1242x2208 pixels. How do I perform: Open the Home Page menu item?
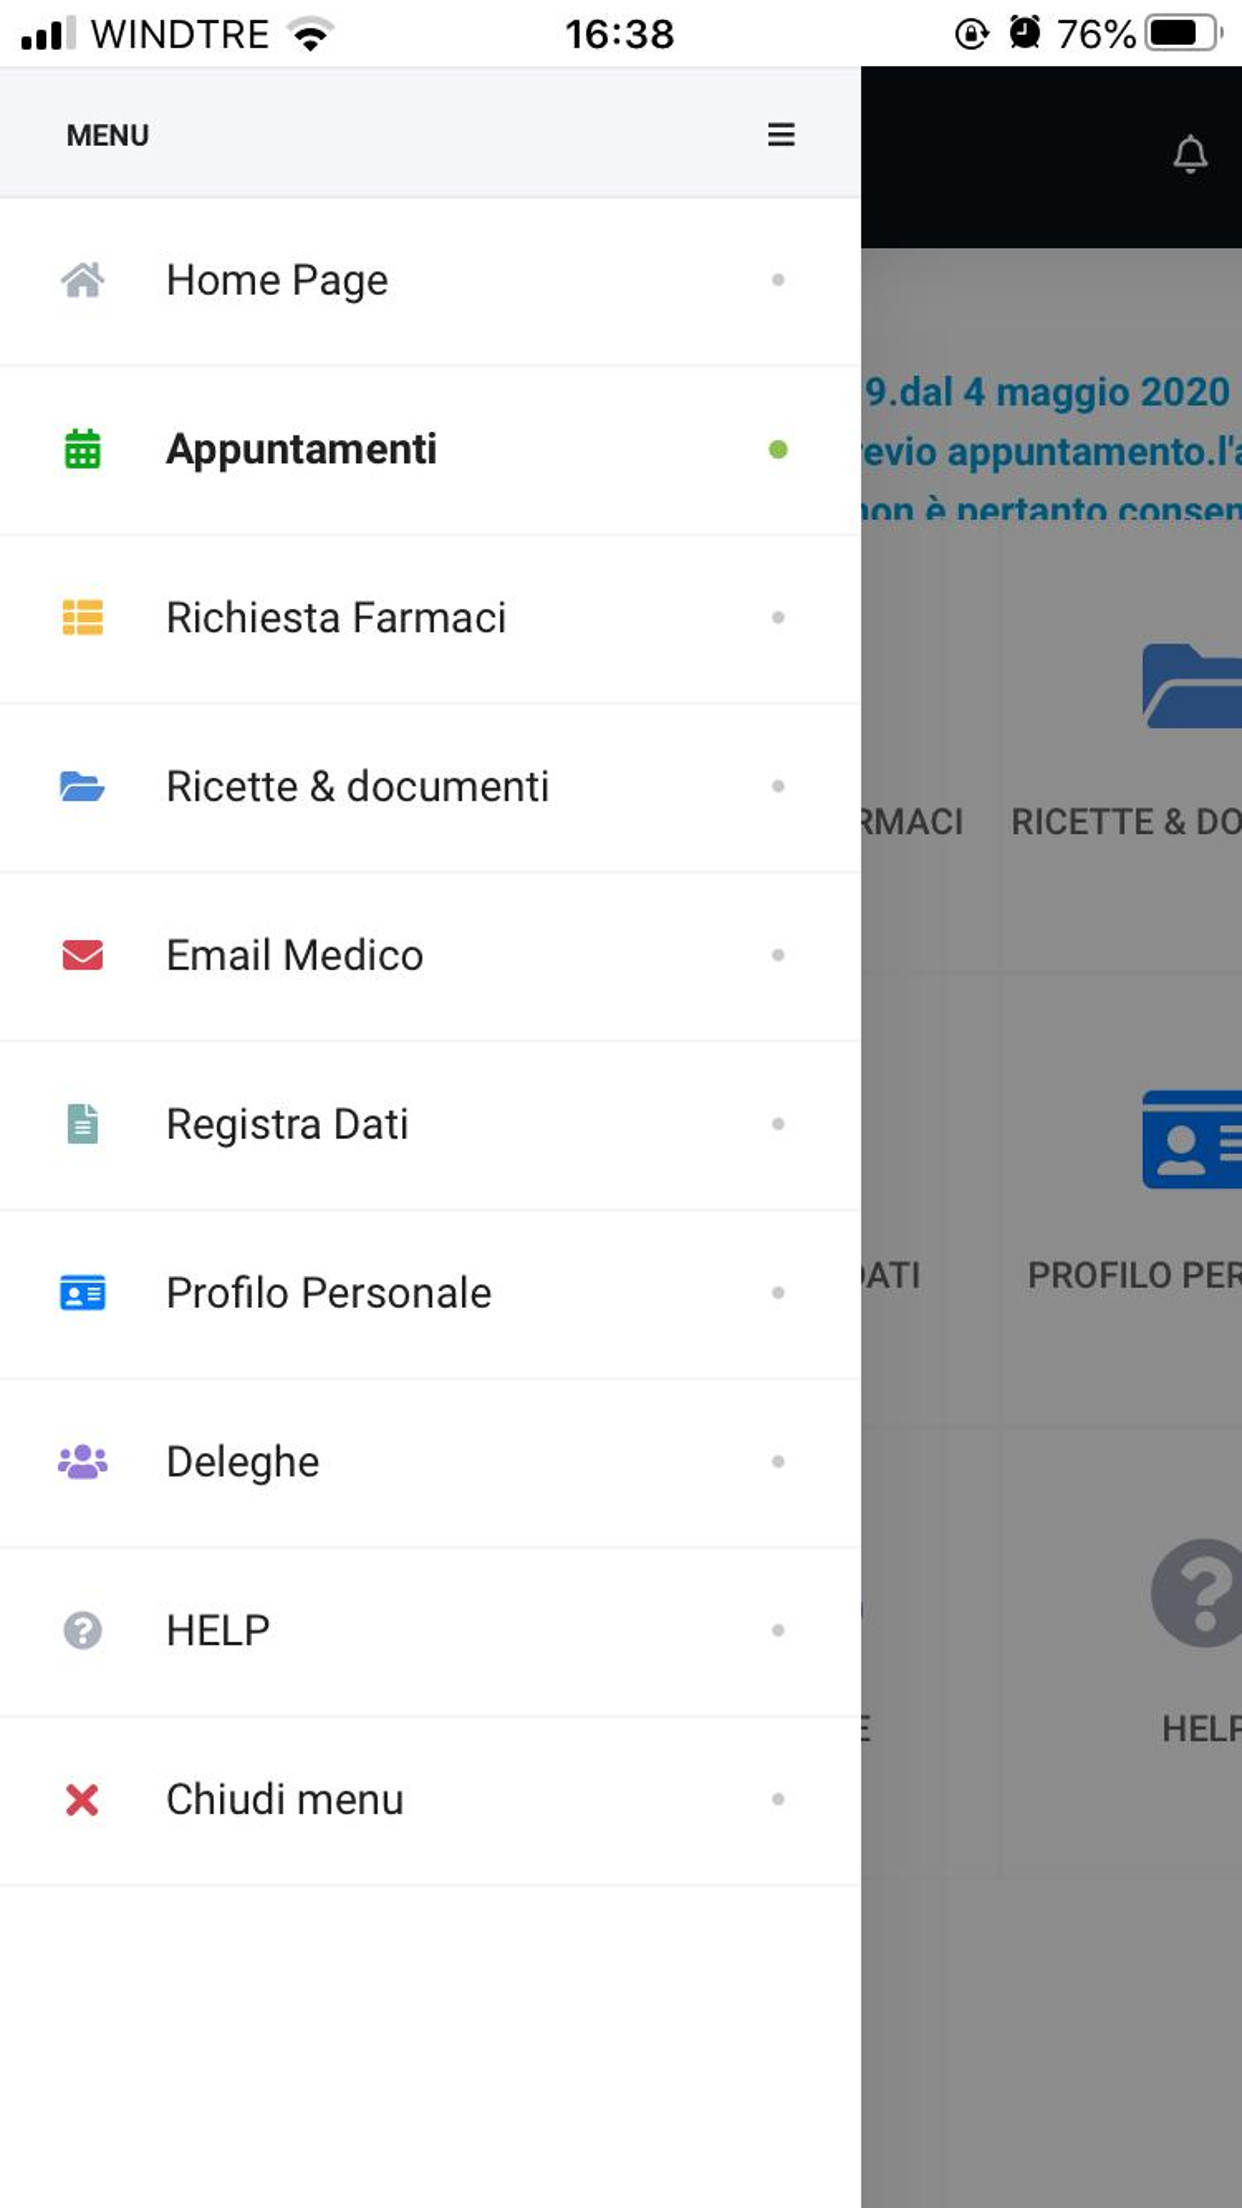click(277, 280)
